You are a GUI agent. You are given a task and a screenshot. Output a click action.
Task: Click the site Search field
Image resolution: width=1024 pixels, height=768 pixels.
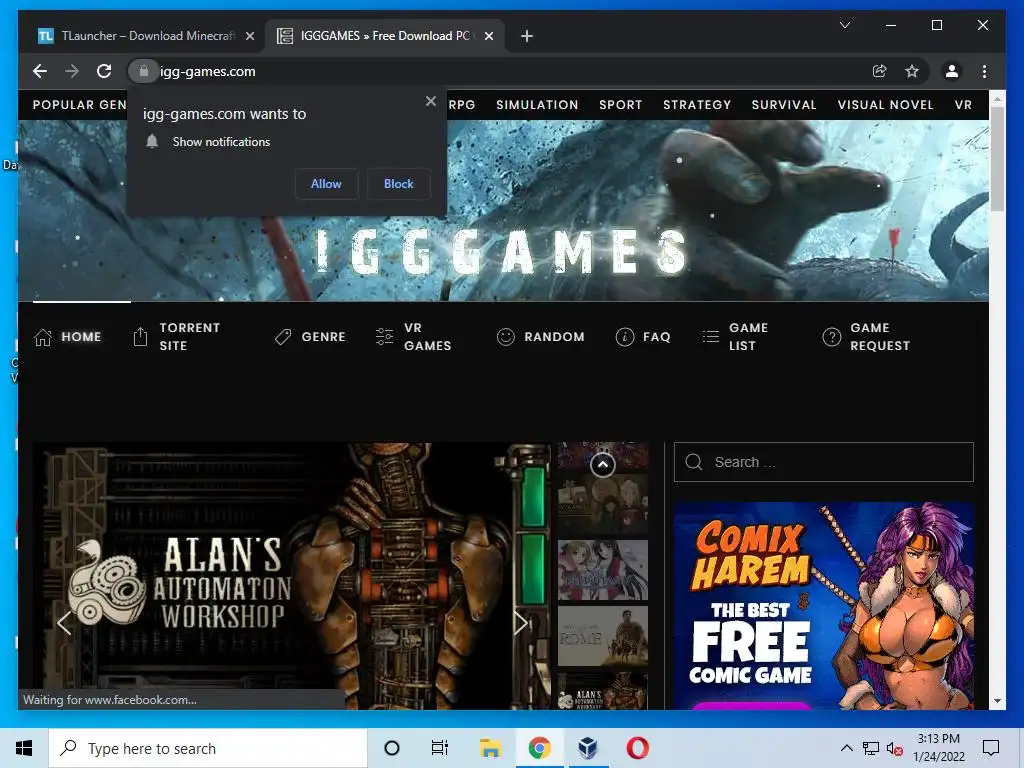pos(824,462)
